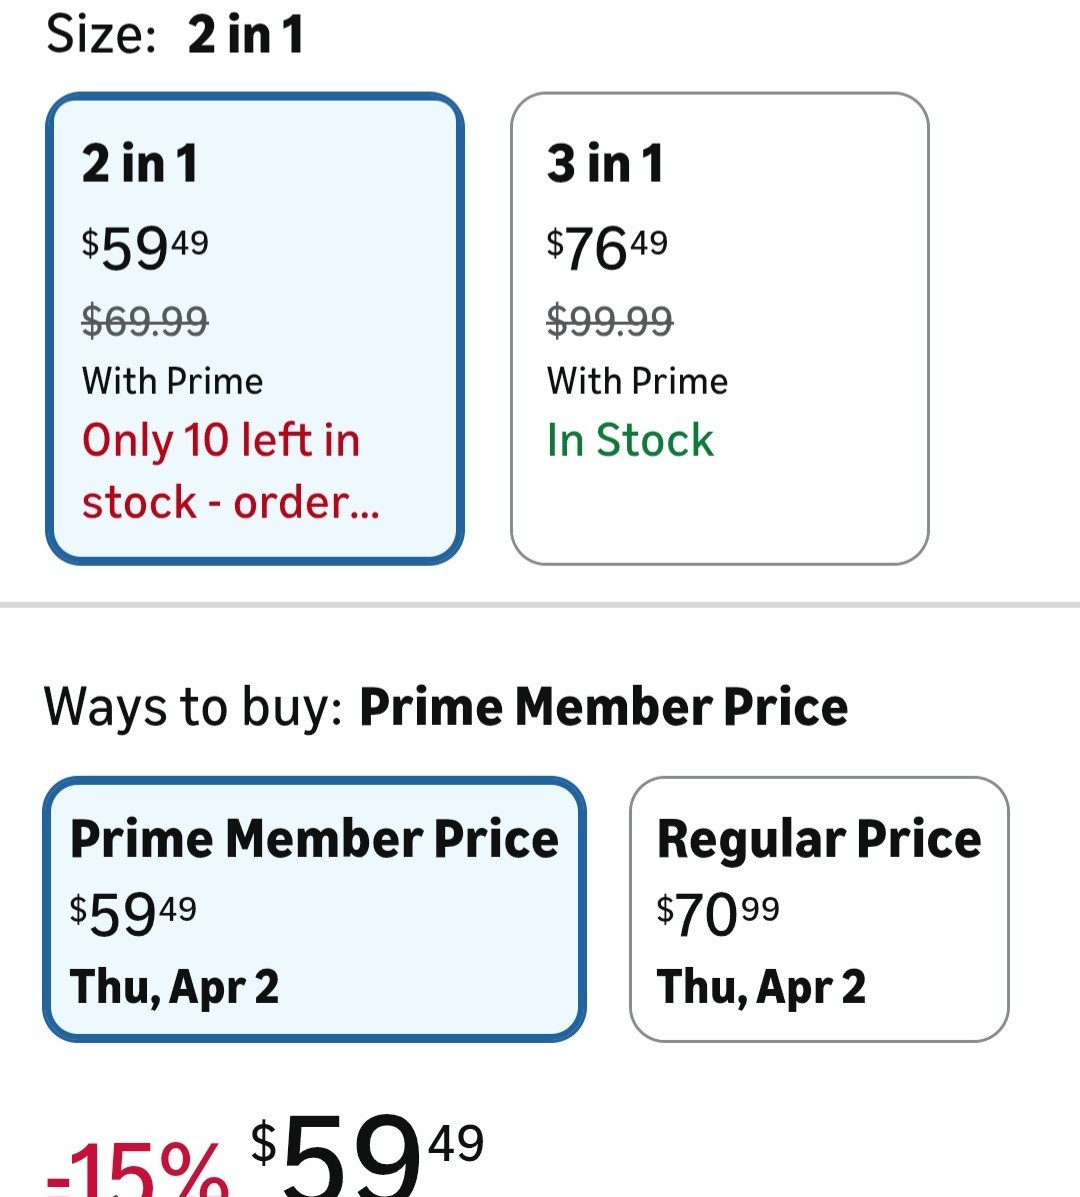Click the Size: 2 in 1 heading
1080x1197 pixels.
pyautogui.click(x=175, y=34)
